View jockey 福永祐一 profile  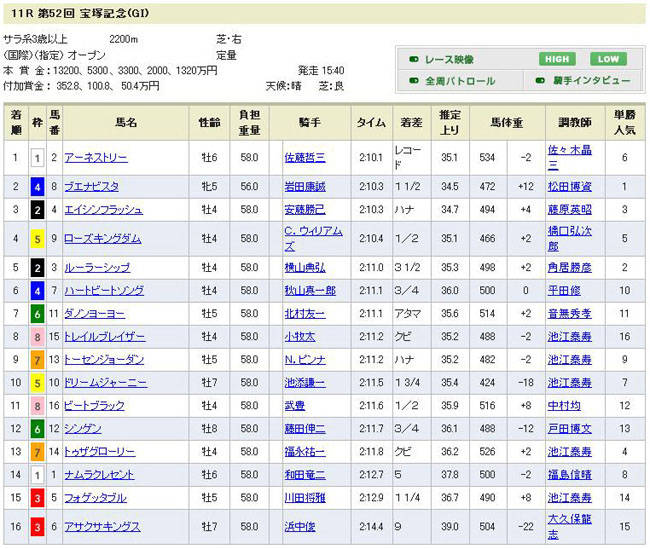(x=304, y=451)
